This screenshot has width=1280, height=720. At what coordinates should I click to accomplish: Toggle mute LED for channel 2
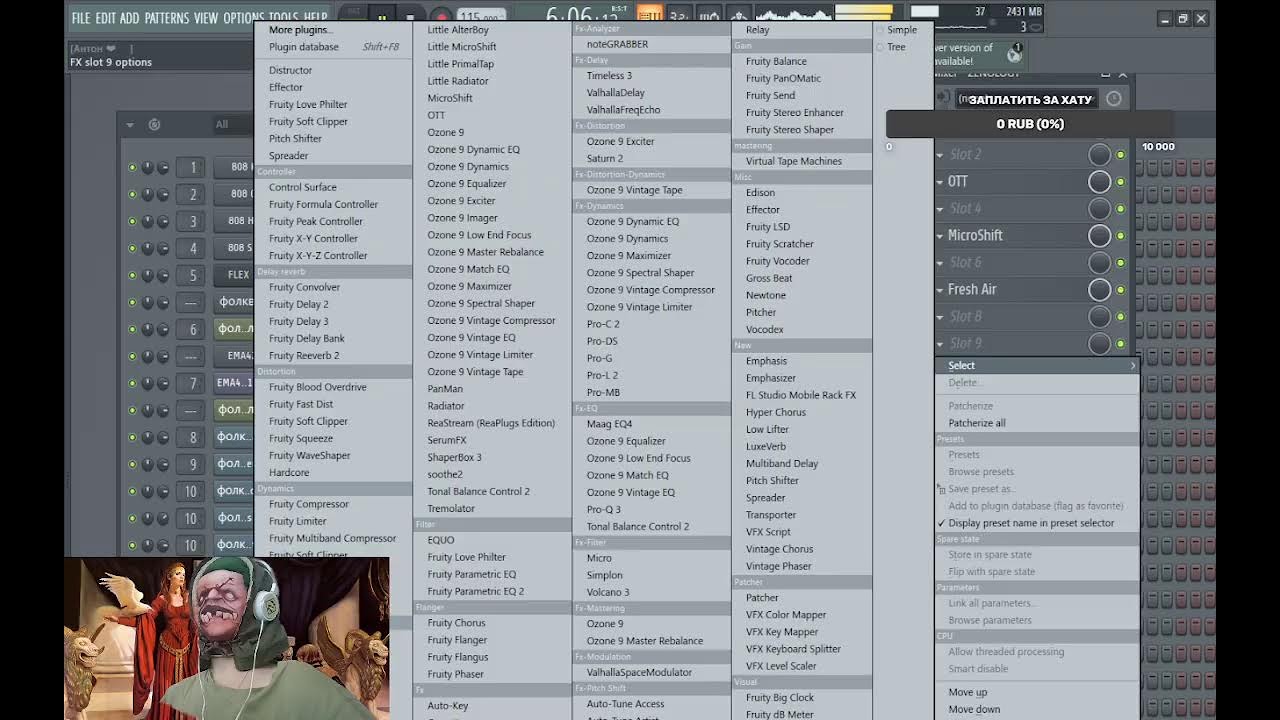132,194
